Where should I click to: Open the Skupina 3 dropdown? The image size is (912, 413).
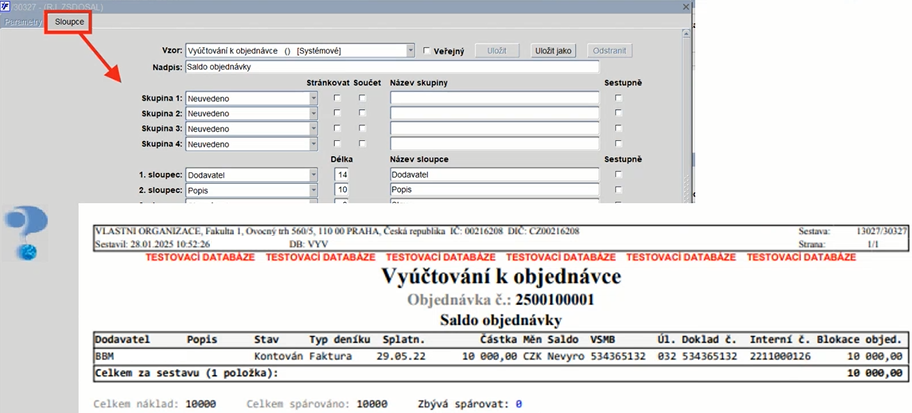coord(314,129)
